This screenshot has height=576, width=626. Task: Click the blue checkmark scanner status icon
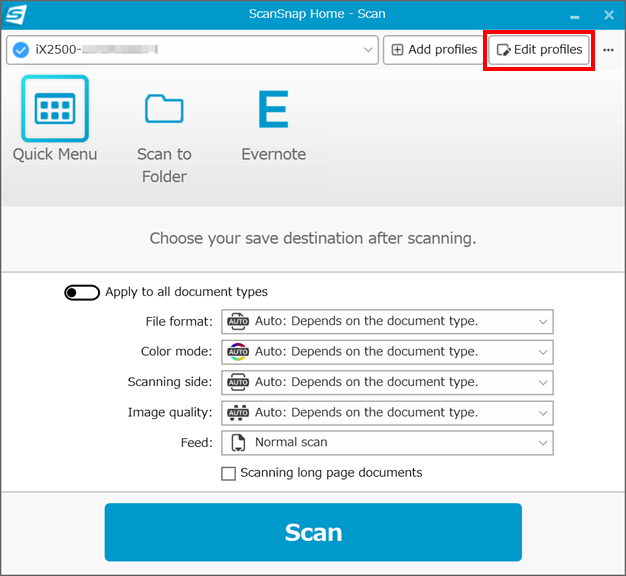[21, 50]
